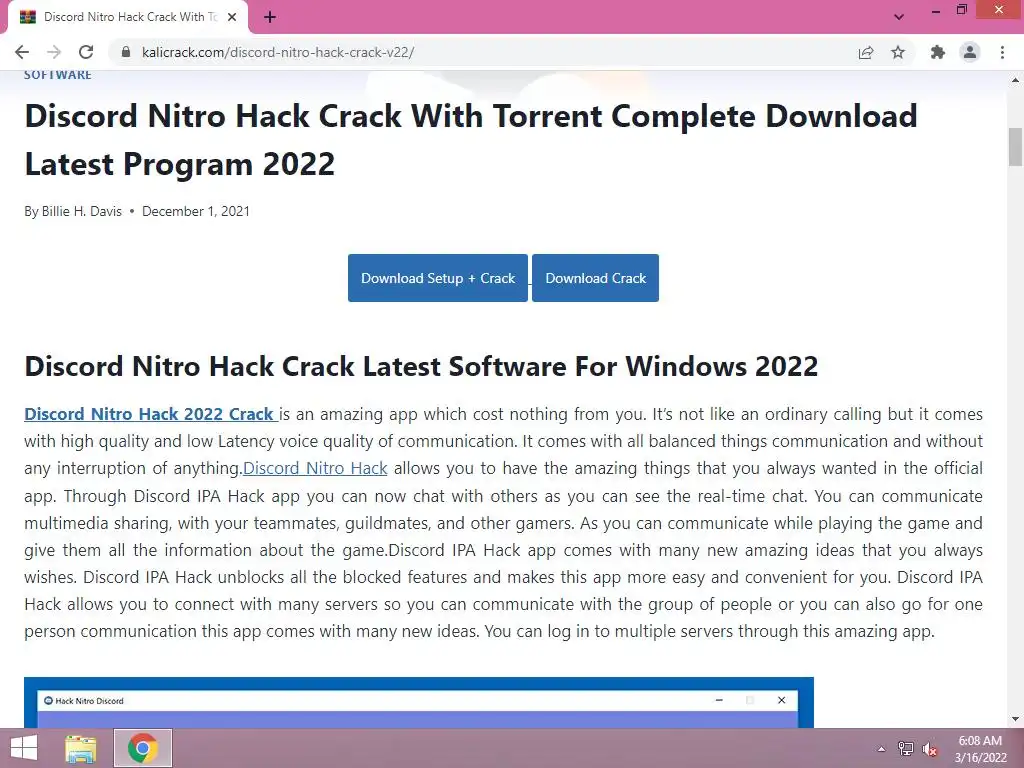
Task: Click the Download Setup + Crack button
Action: point(438,278)
